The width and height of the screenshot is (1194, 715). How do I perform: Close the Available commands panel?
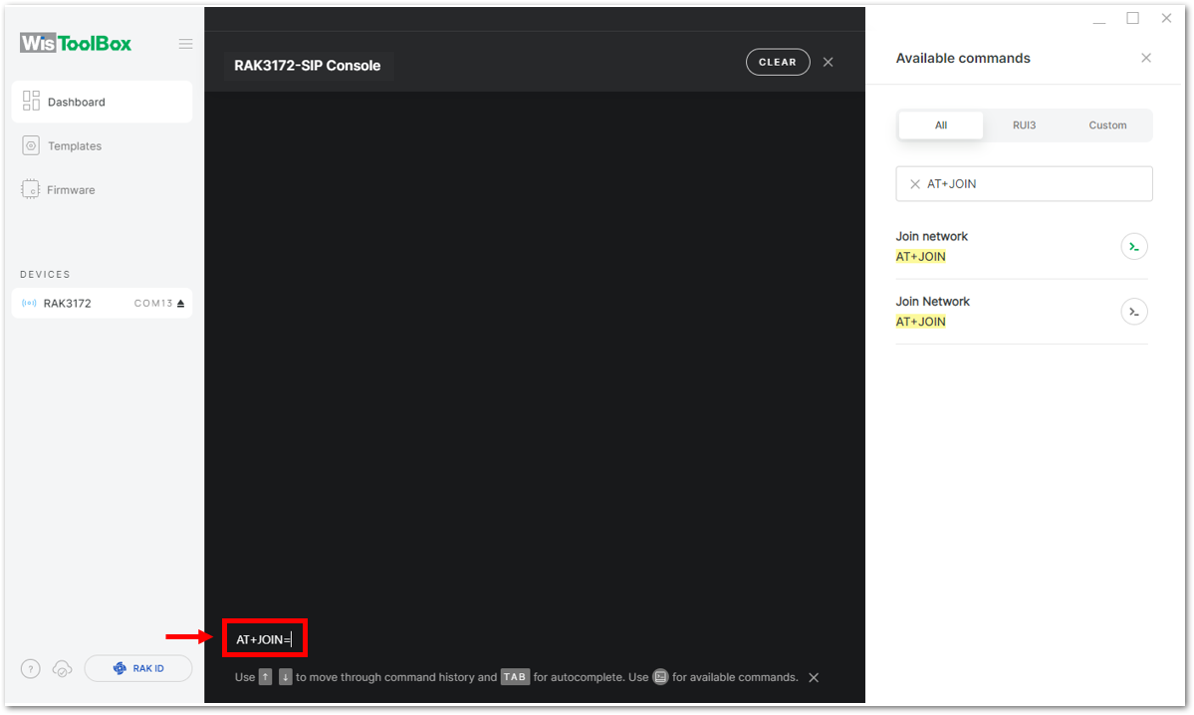point(1146,58)
